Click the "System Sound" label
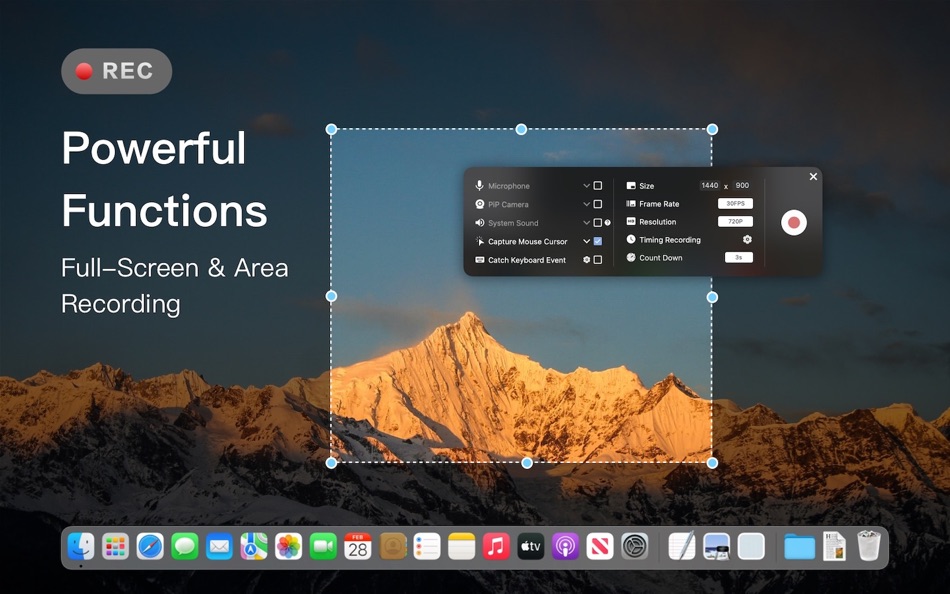 (x=513, y=223)
